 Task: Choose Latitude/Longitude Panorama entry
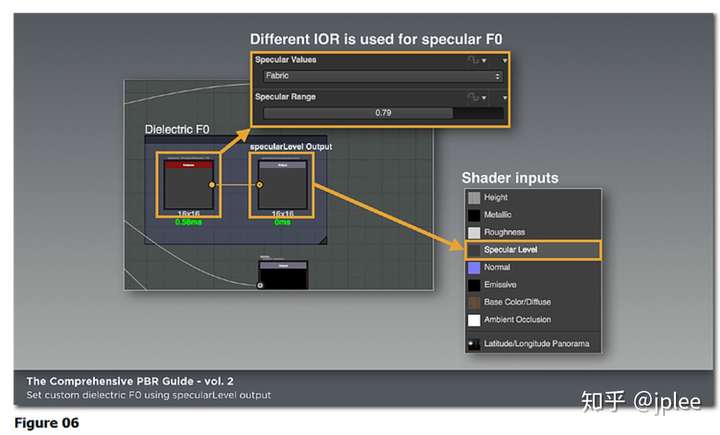[x=533, y=344]
